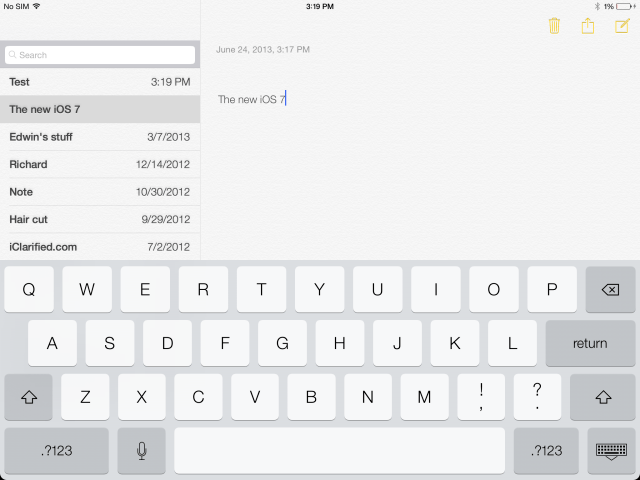Tap the question mark and period key
Screen dimensions: 640x480
click(537, 397)
